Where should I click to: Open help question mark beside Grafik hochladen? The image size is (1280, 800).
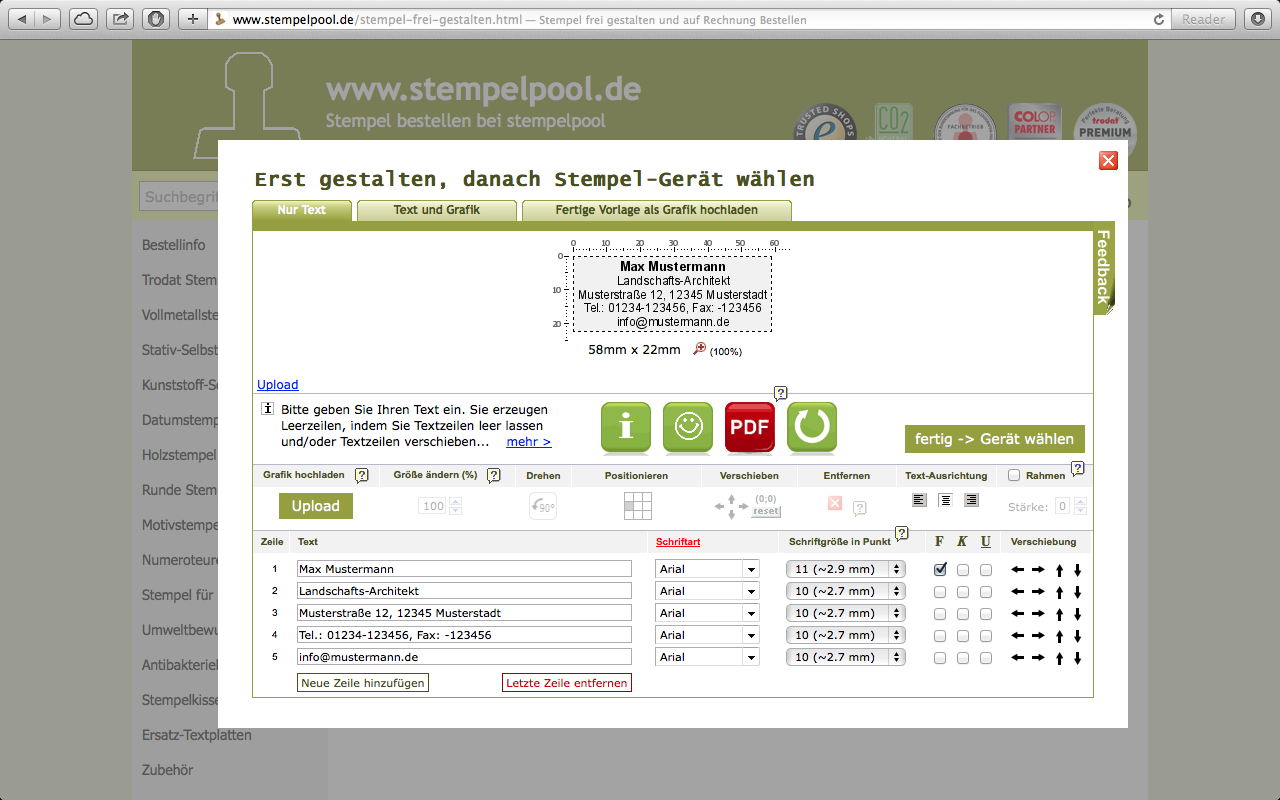362,476
